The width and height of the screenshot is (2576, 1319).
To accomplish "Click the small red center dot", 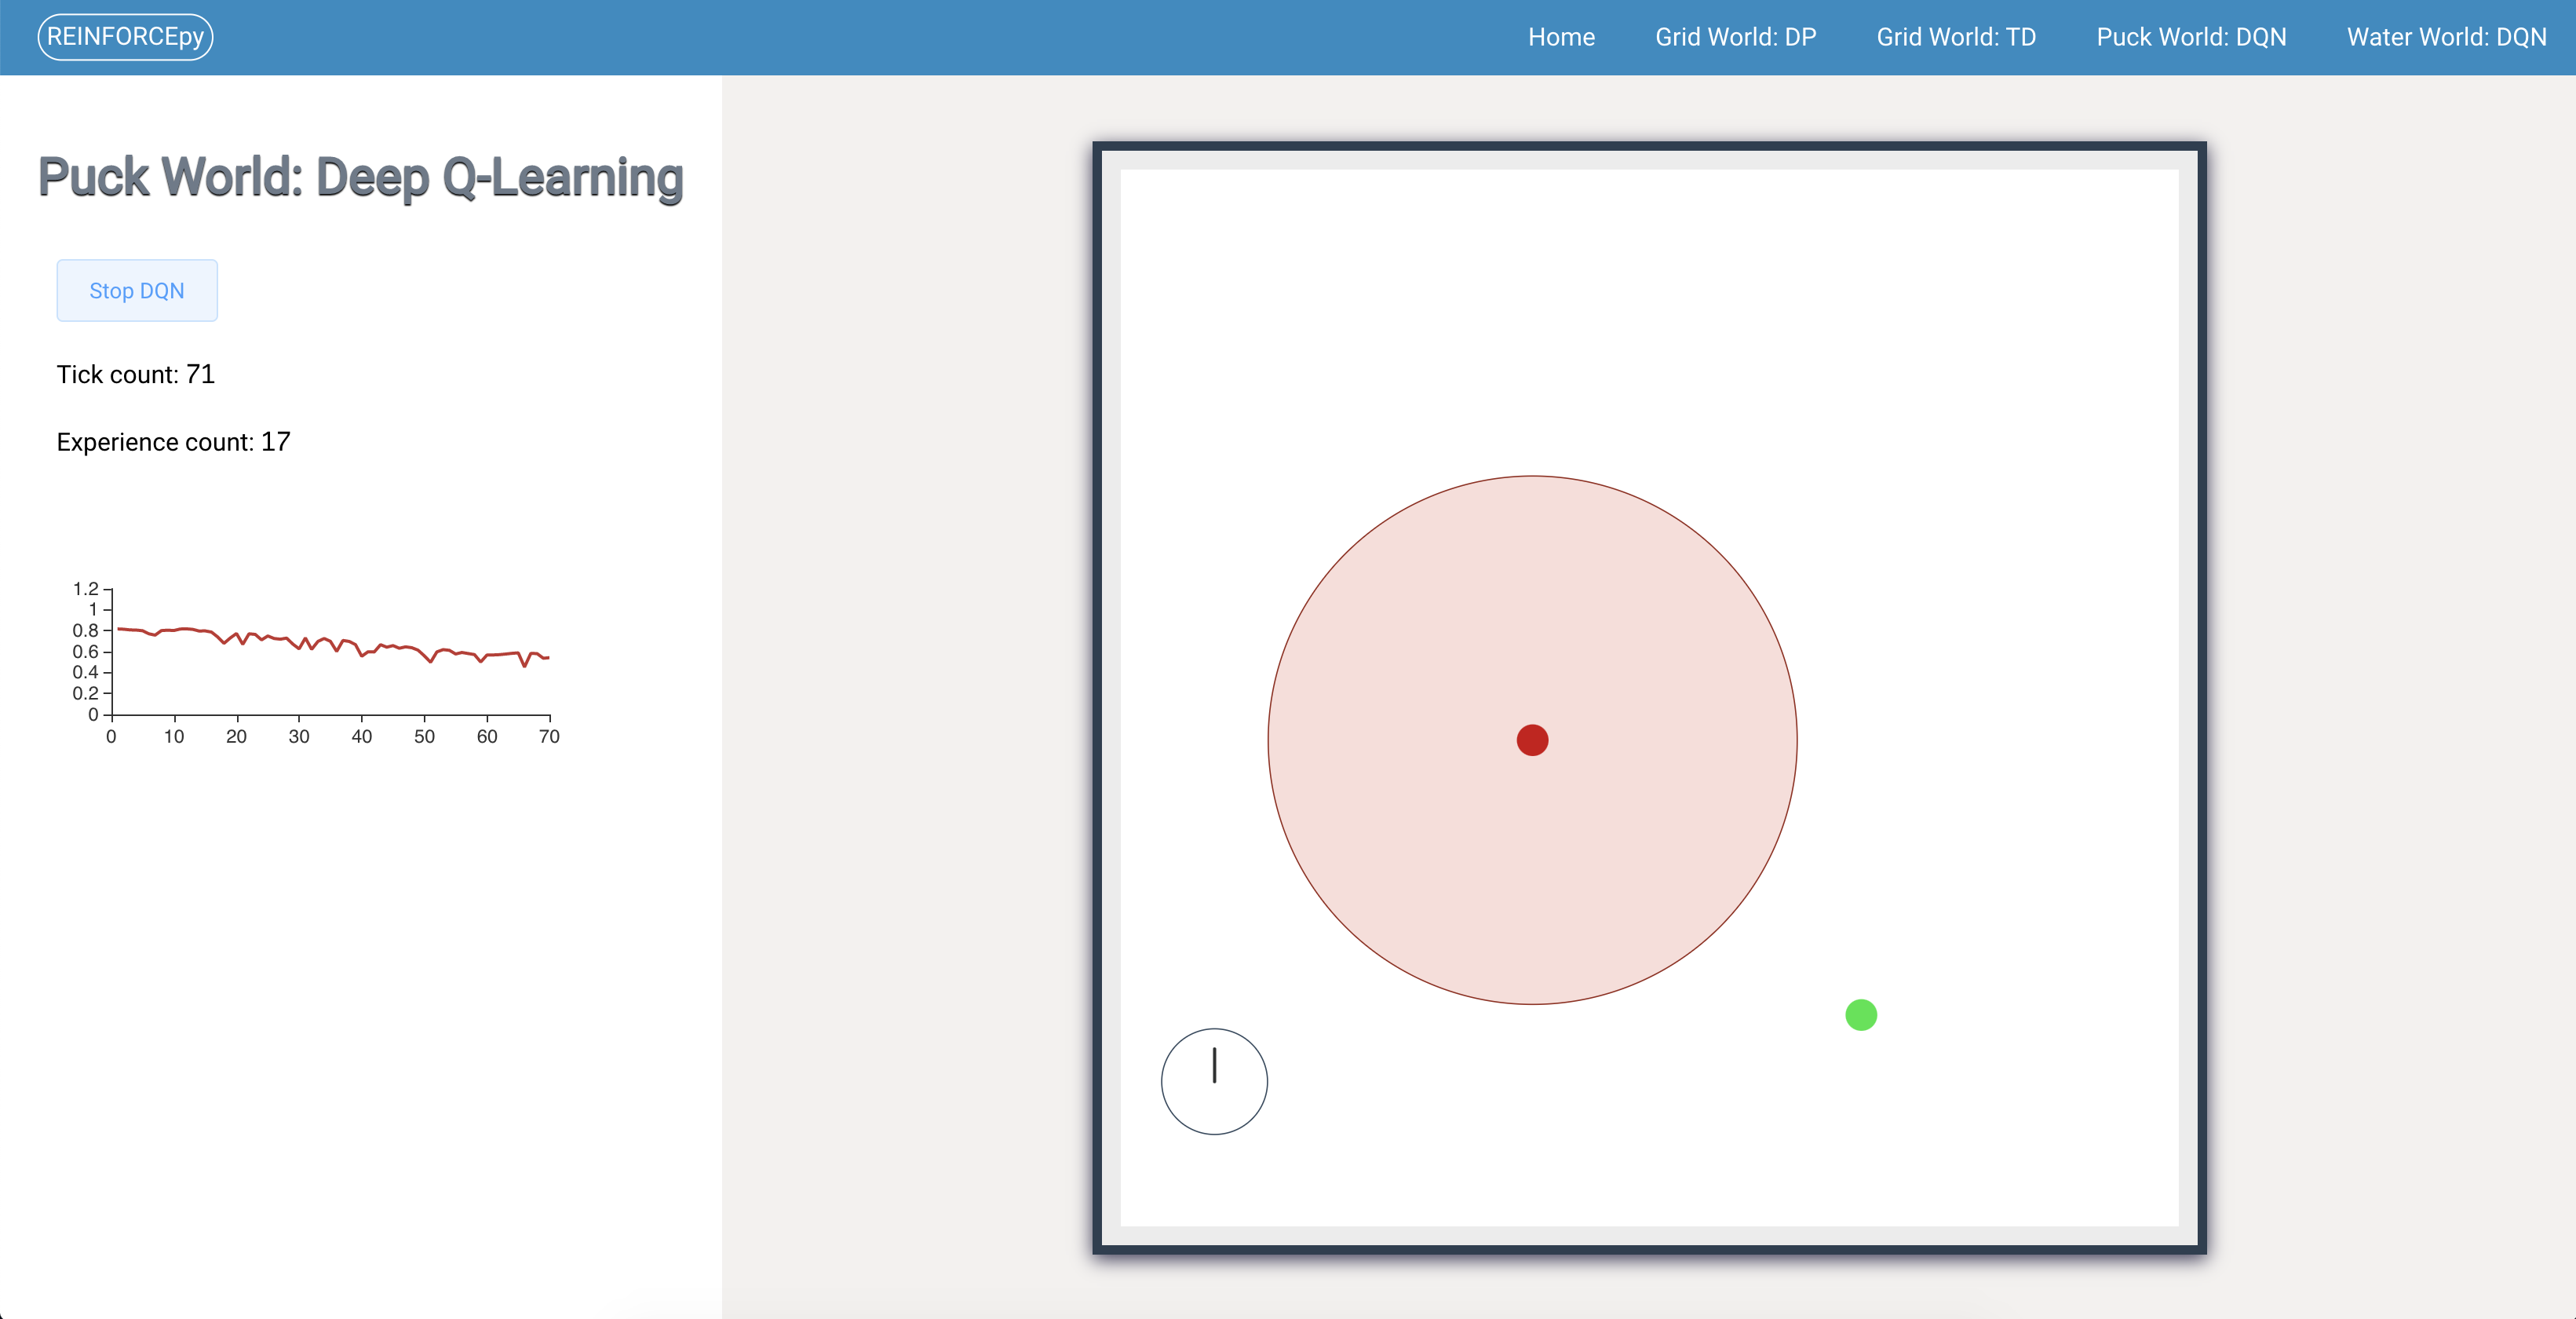I will (1532, 740).
